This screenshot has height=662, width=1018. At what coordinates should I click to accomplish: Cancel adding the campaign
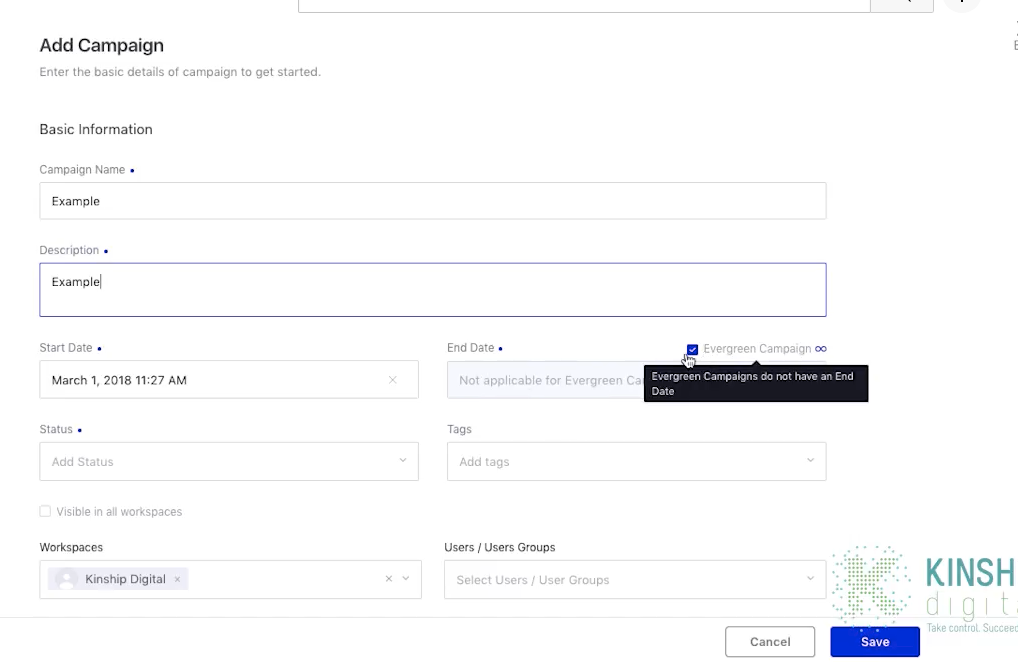[x=770, y=642]
